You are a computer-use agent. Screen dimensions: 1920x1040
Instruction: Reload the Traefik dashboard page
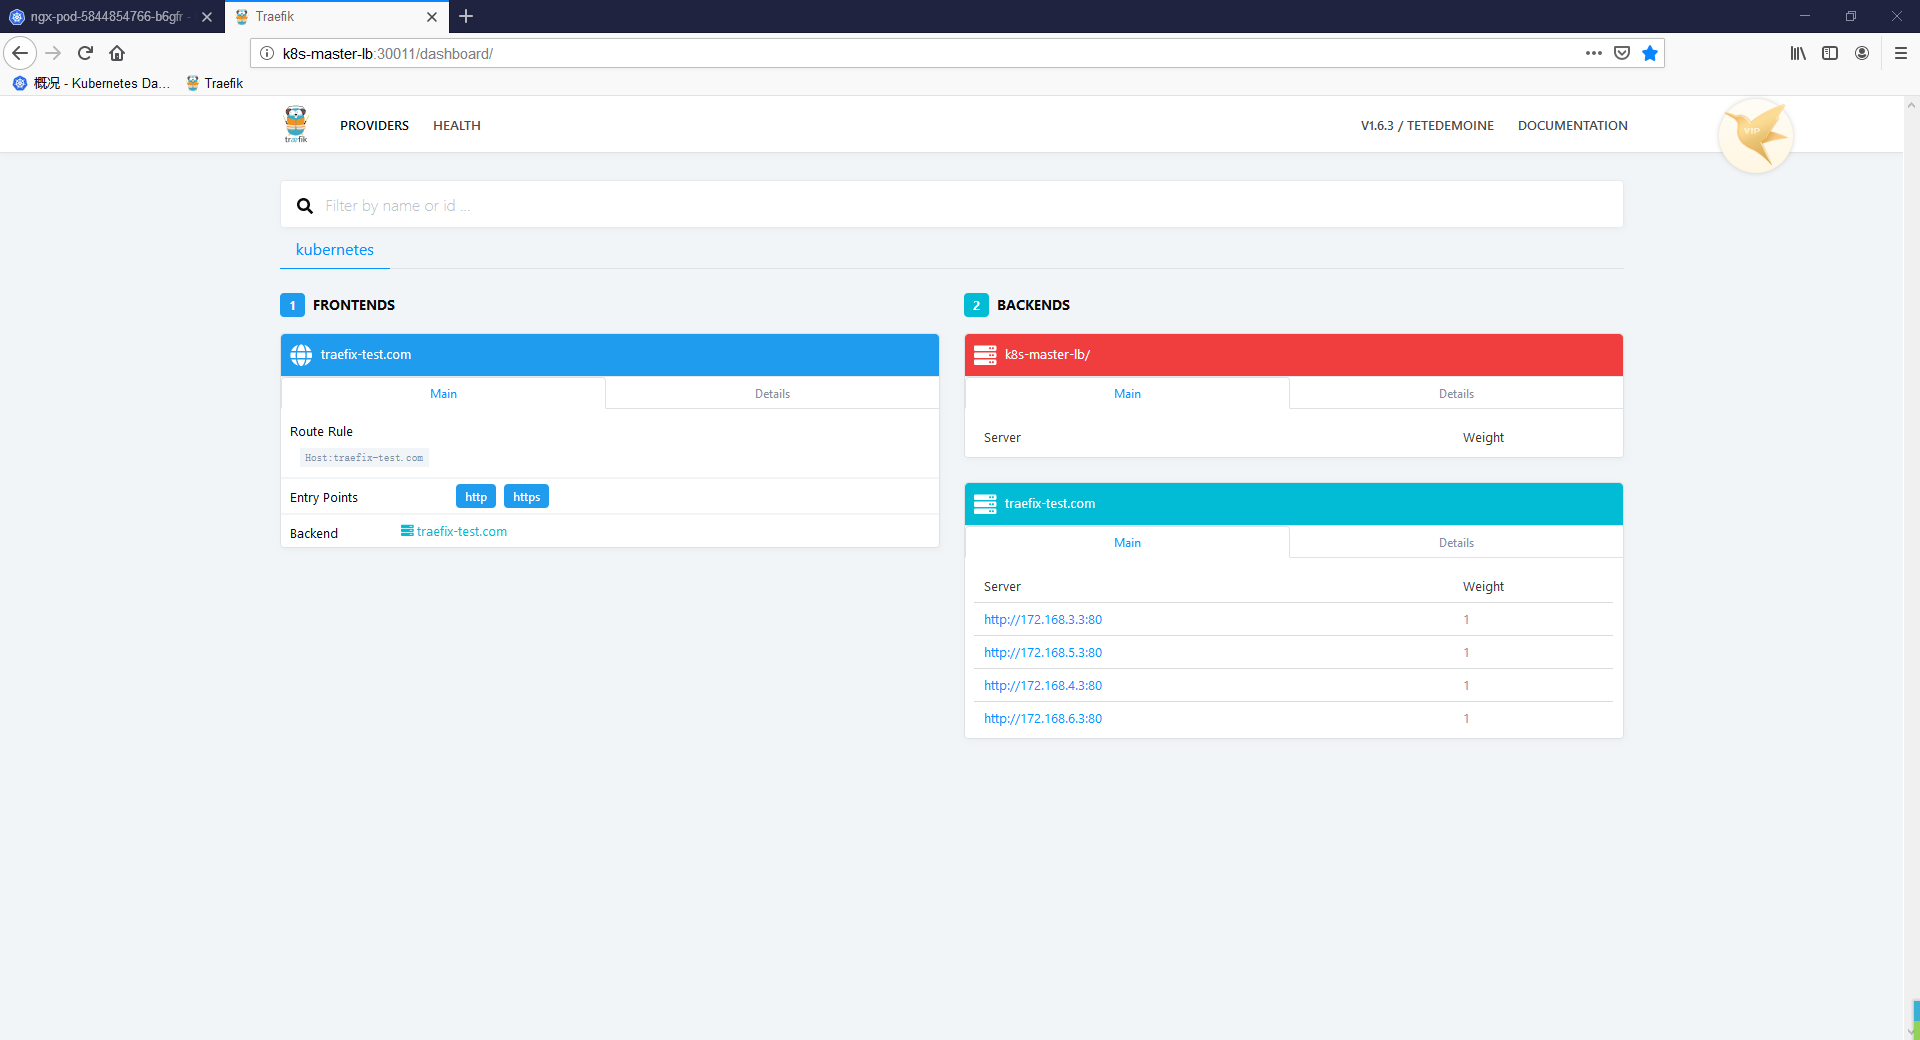(85, 53)
